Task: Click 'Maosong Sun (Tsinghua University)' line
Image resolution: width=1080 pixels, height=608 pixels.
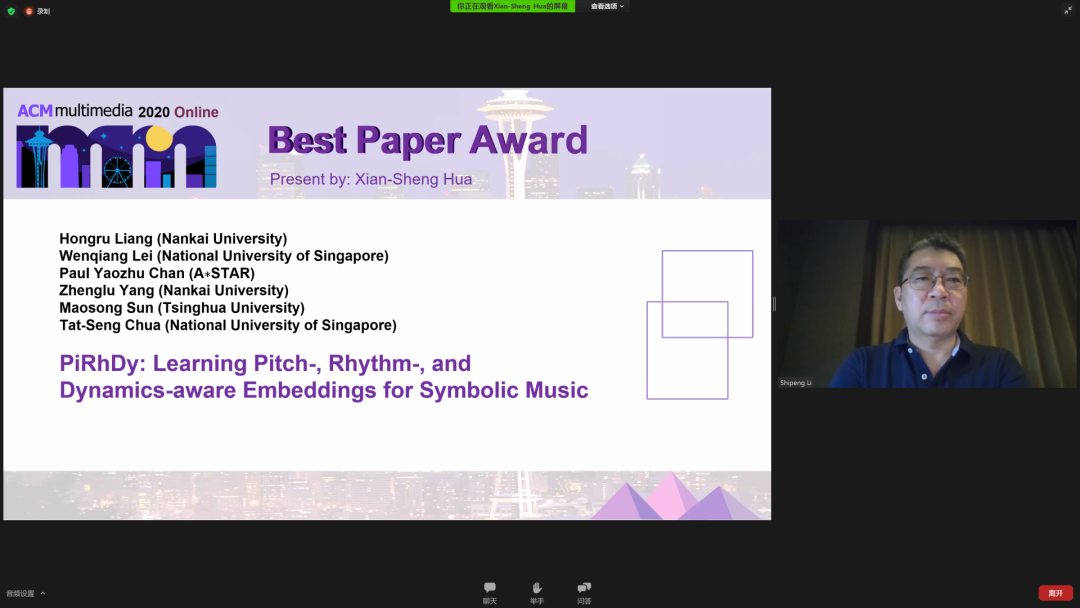Action: coord(182,307)
